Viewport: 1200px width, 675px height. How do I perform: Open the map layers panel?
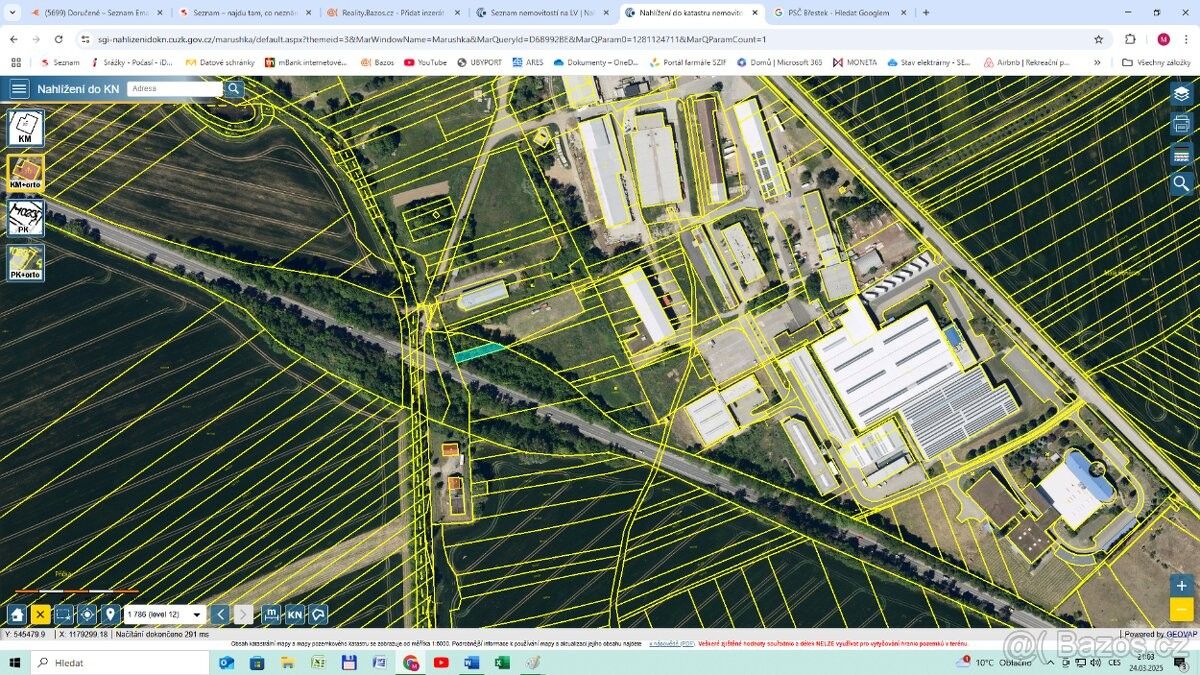[x=1181, y=94]
